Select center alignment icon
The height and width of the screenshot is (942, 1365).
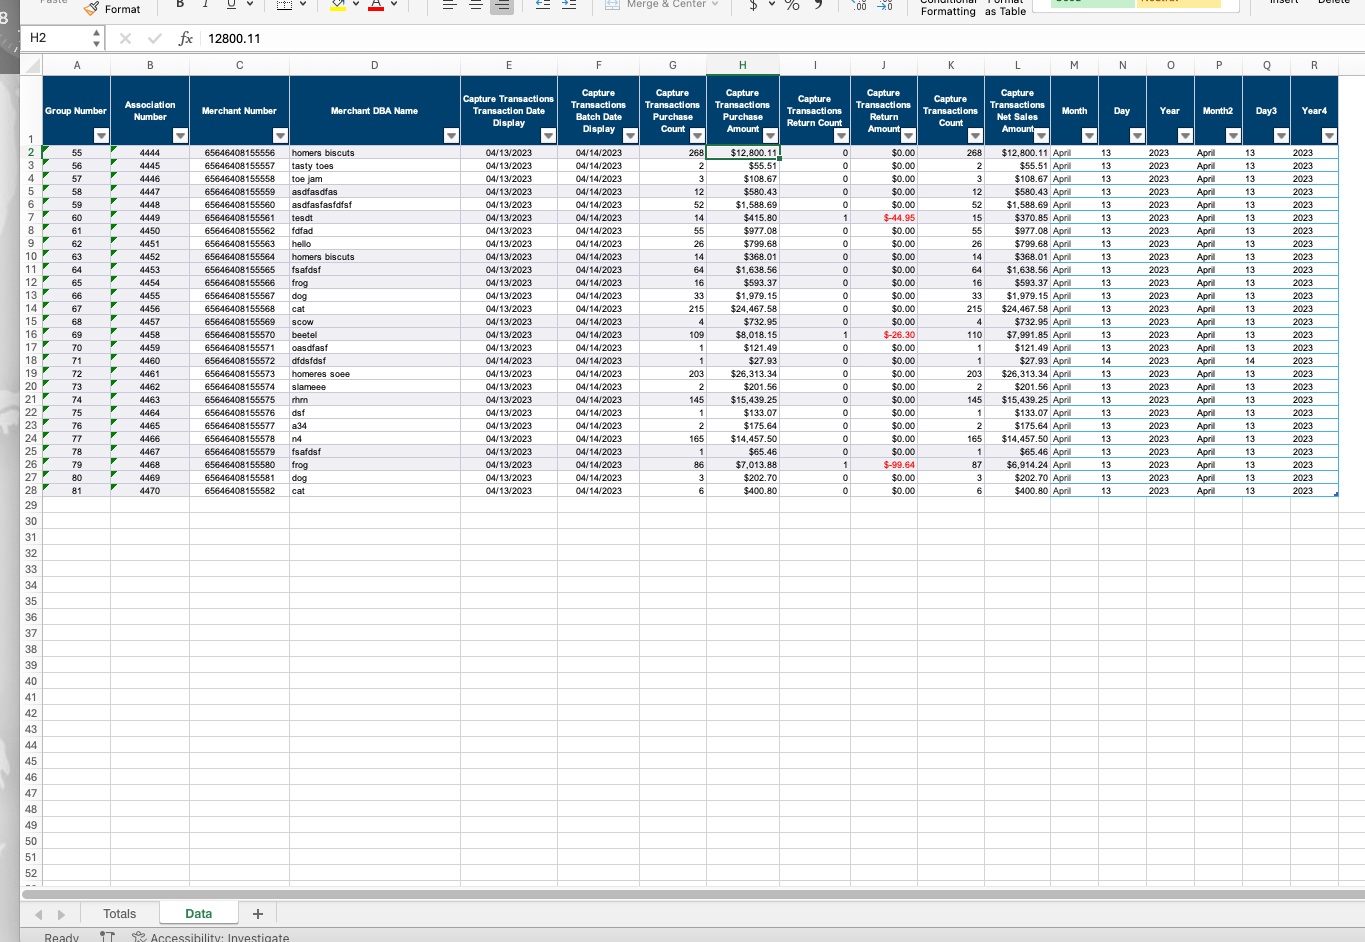475,4
